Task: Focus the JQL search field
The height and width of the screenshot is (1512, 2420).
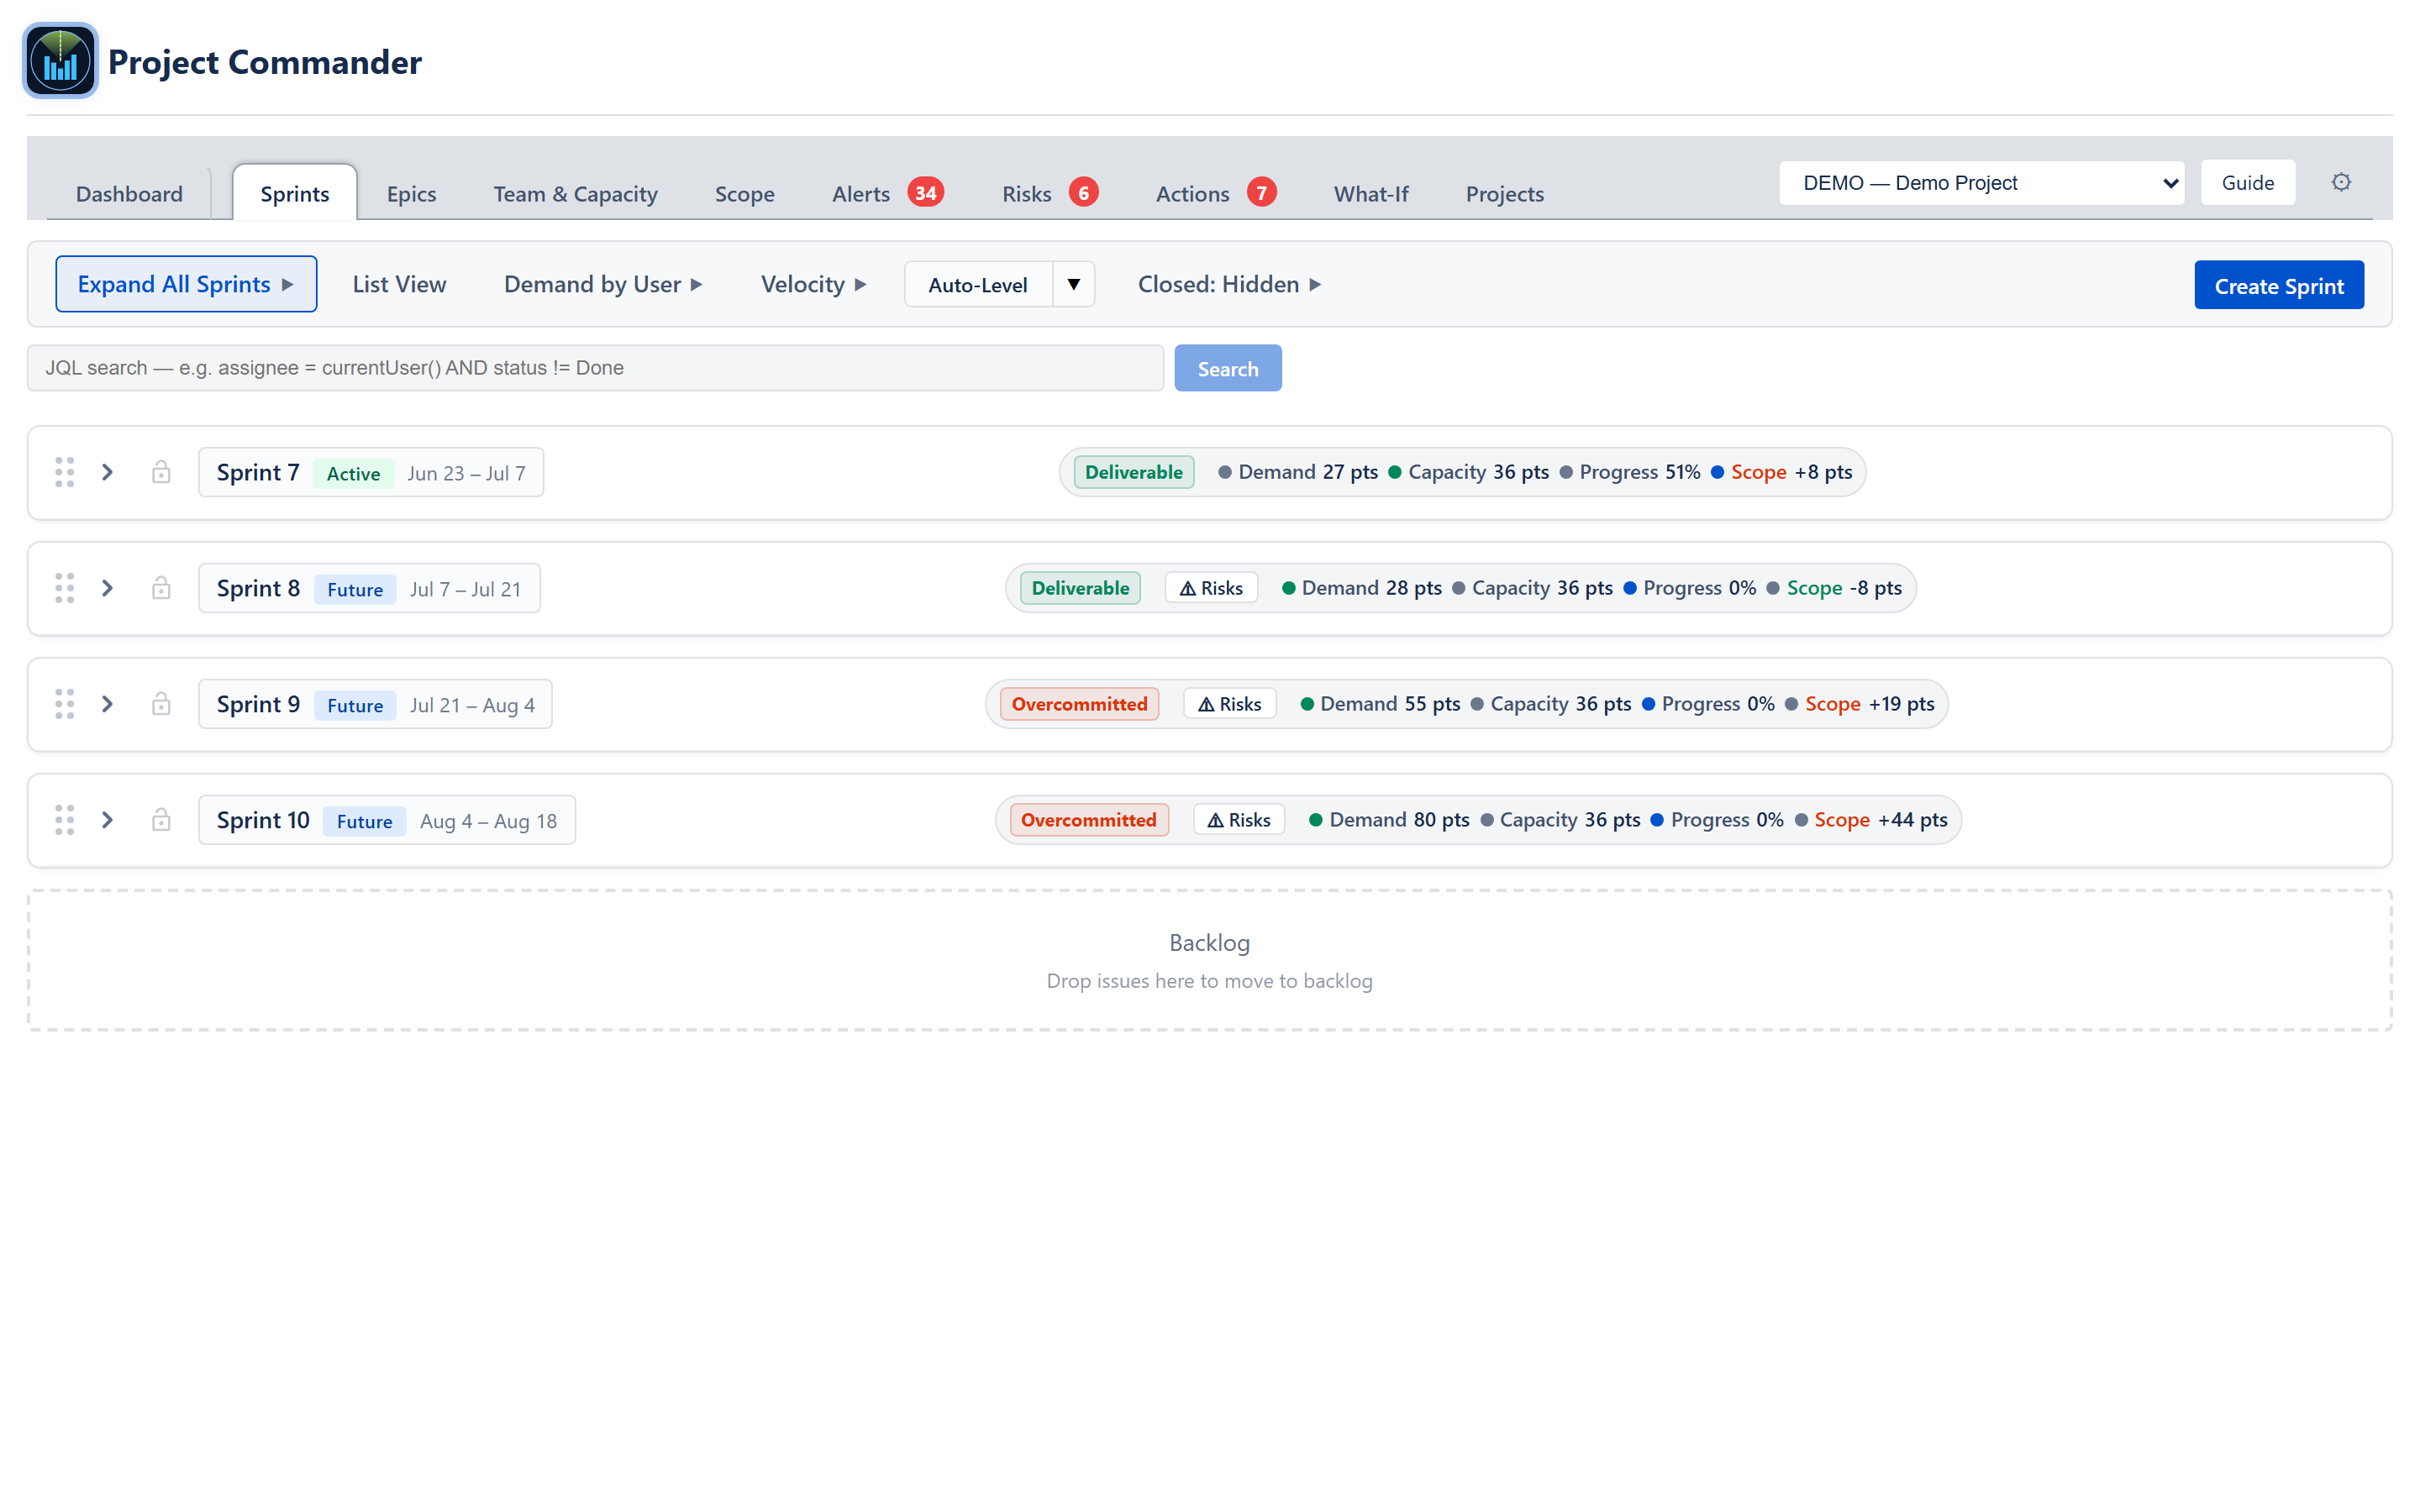Action: coord(595,368)
